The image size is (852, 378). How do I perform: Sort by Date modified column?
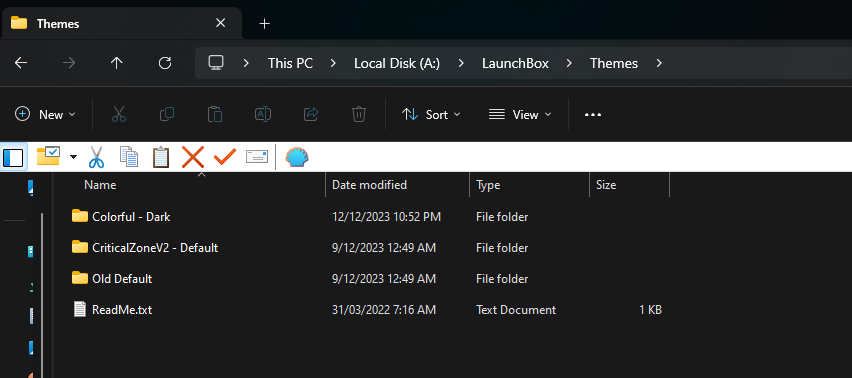(398, 185)
